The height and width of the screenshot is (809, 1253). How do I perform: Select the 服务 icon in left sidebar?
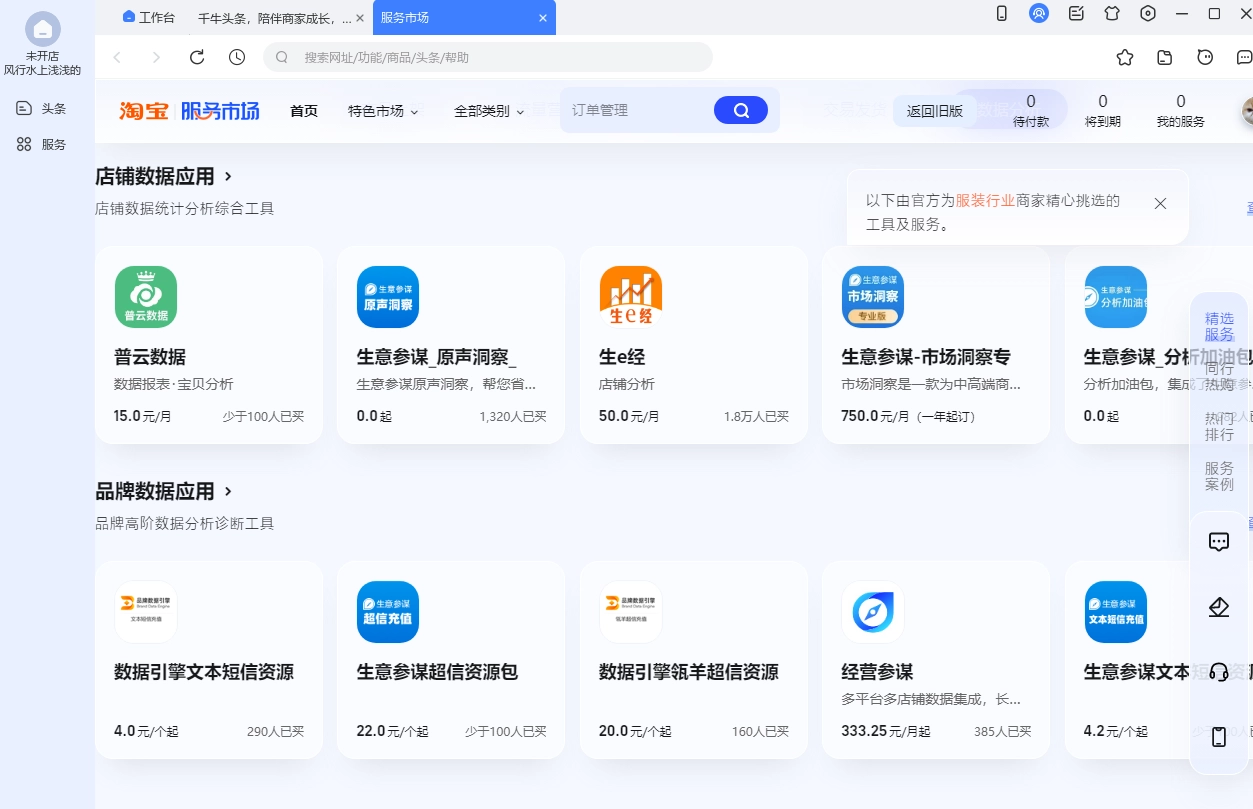pyautogui.click(x=24, y=143)
